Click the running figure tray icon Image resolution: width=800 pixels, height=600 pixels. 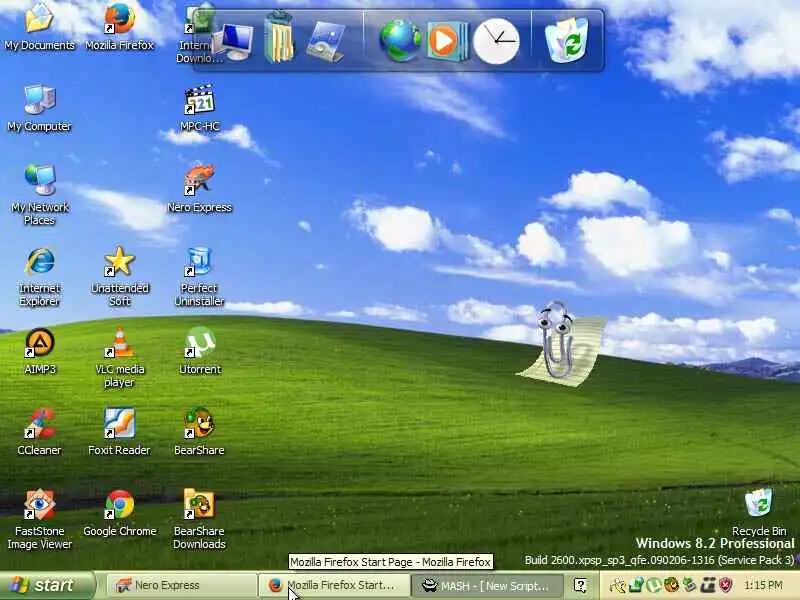[617, 585]
